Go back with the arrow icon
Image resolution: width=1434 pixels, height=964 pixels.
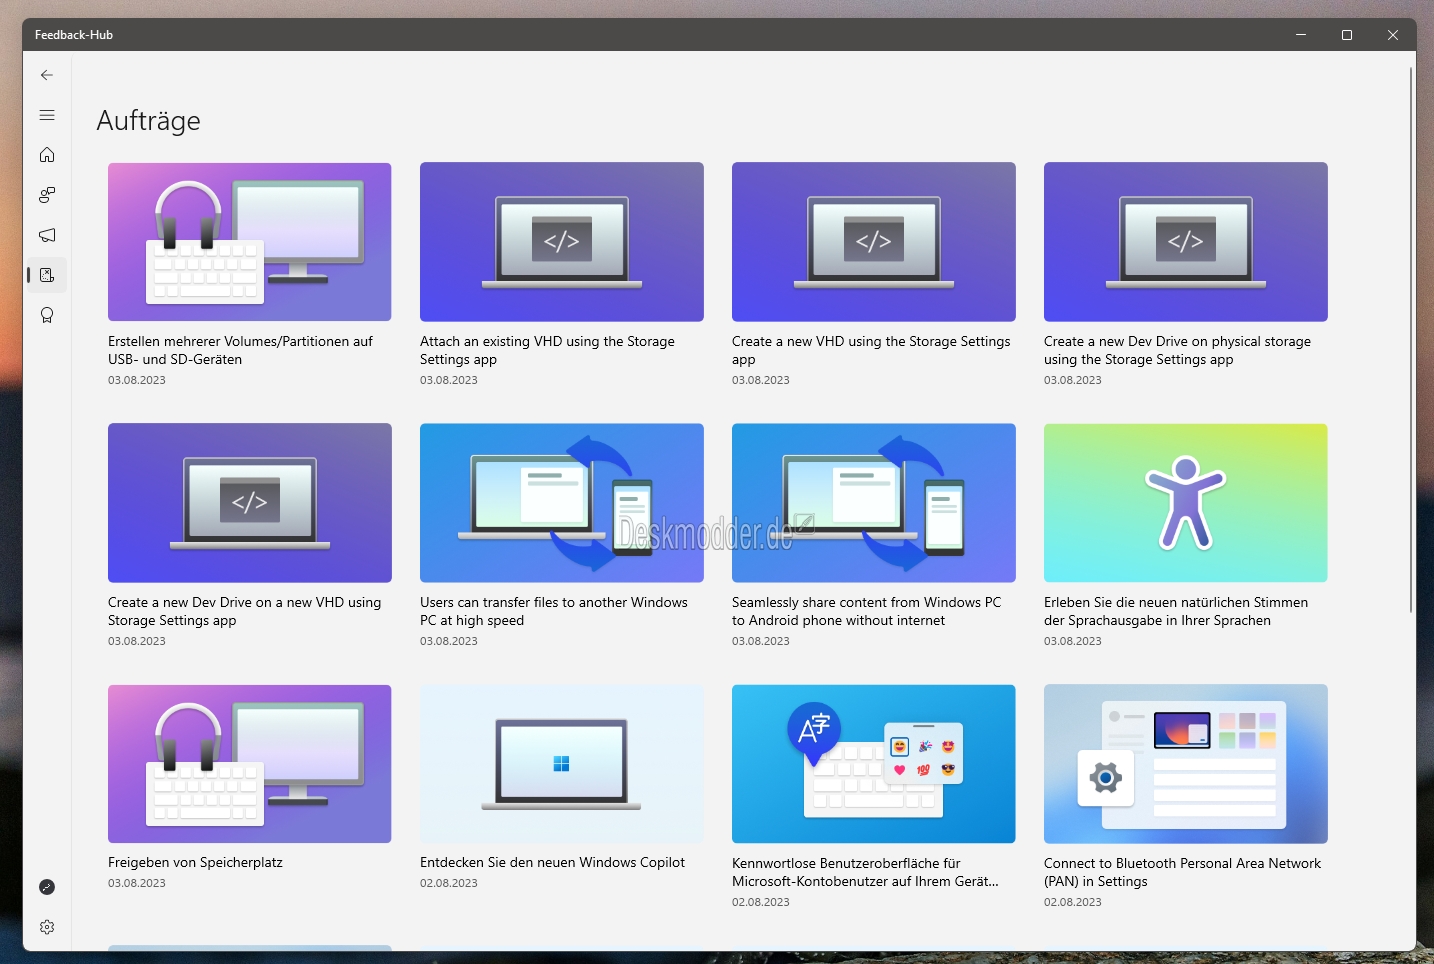tap(47, 75)
